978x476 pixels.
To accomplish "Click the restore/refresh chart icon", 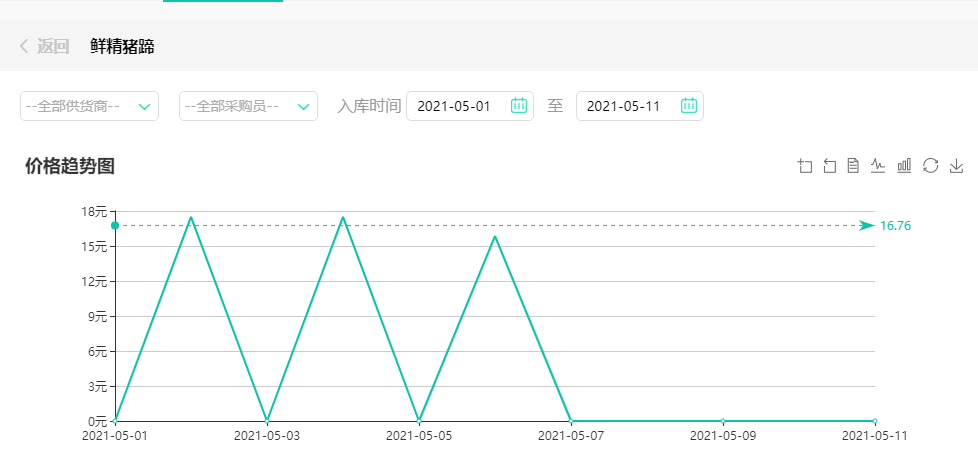I will (x=930, y=166).
